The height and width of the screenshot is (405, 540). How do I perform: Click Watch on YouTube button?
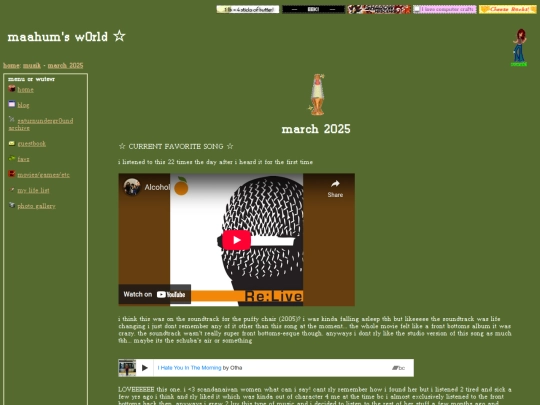(x=155, y=294)
